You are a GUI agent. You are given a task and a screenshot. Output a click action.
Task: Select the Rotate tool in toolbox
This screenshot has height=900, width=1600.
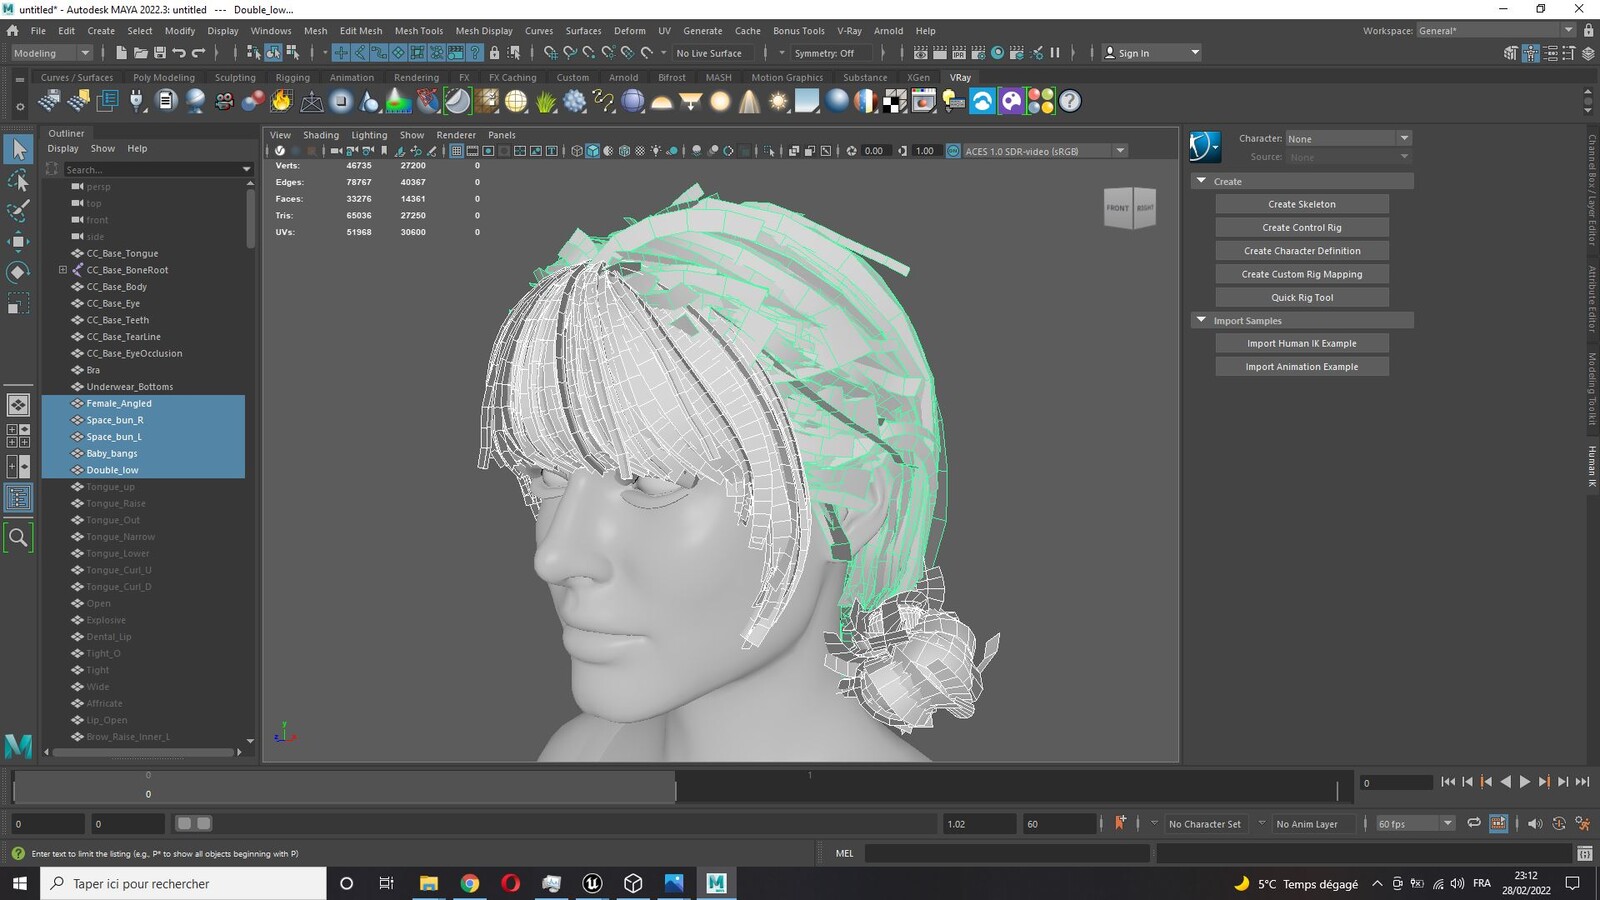coord(18,272)
